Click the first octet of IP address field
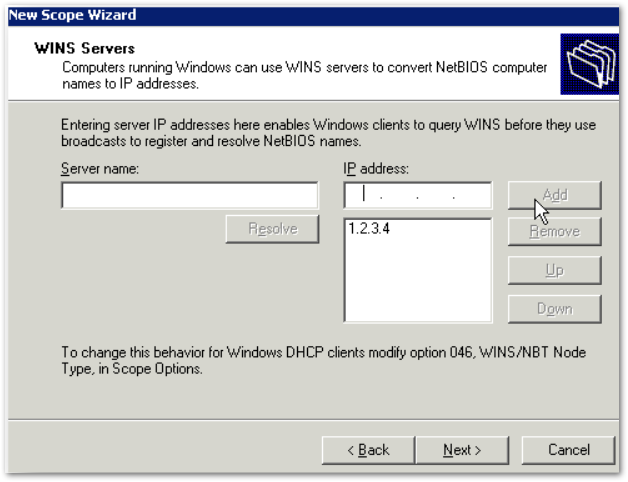 coord(363,195)
